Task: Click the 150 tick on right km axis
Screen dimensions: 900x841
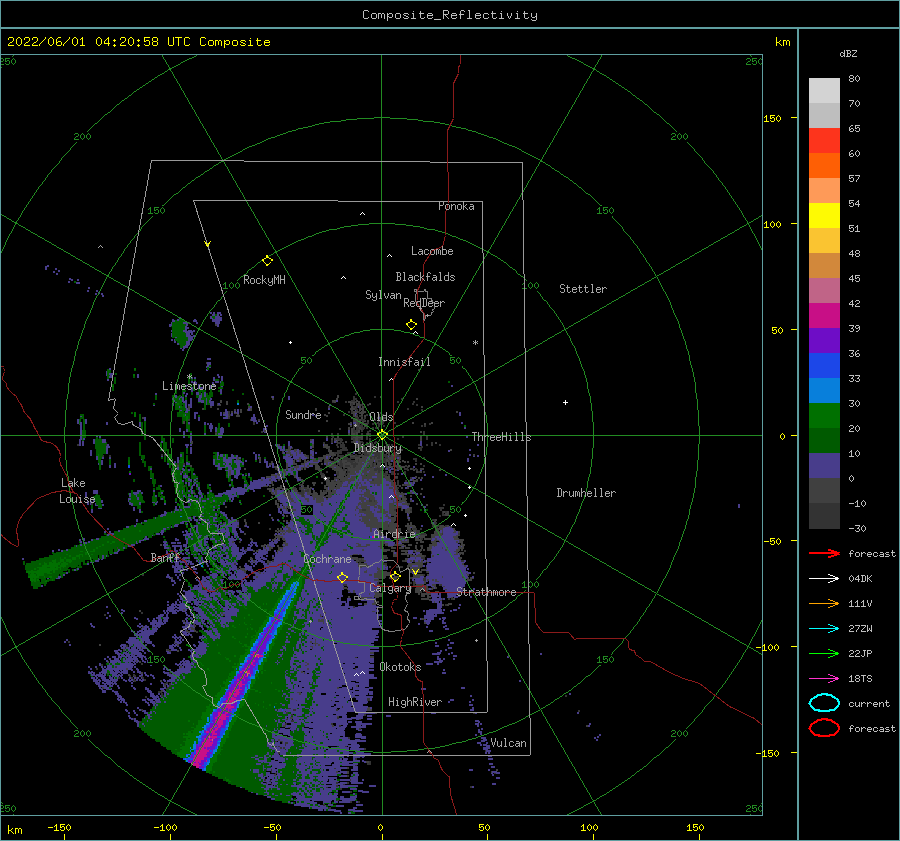Action: [x=772, y=118]
